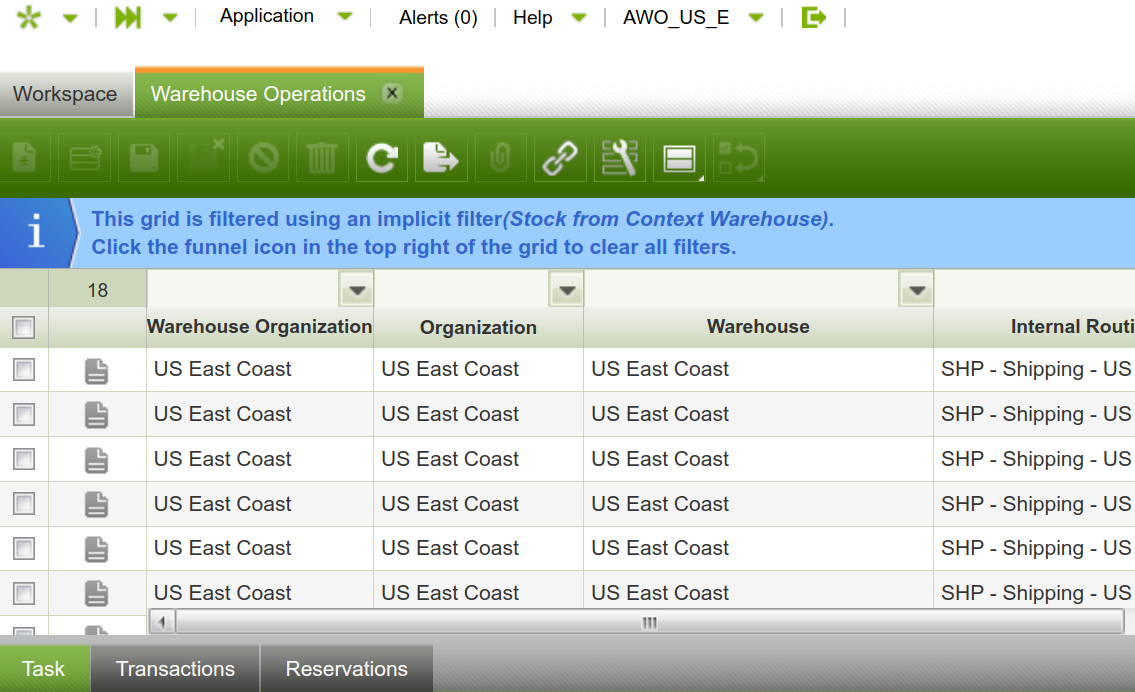This screenshot has height=692, width=1135.
Task: Expand the Warehouse Organization column filter dropdown
Action: pos(357,290)
